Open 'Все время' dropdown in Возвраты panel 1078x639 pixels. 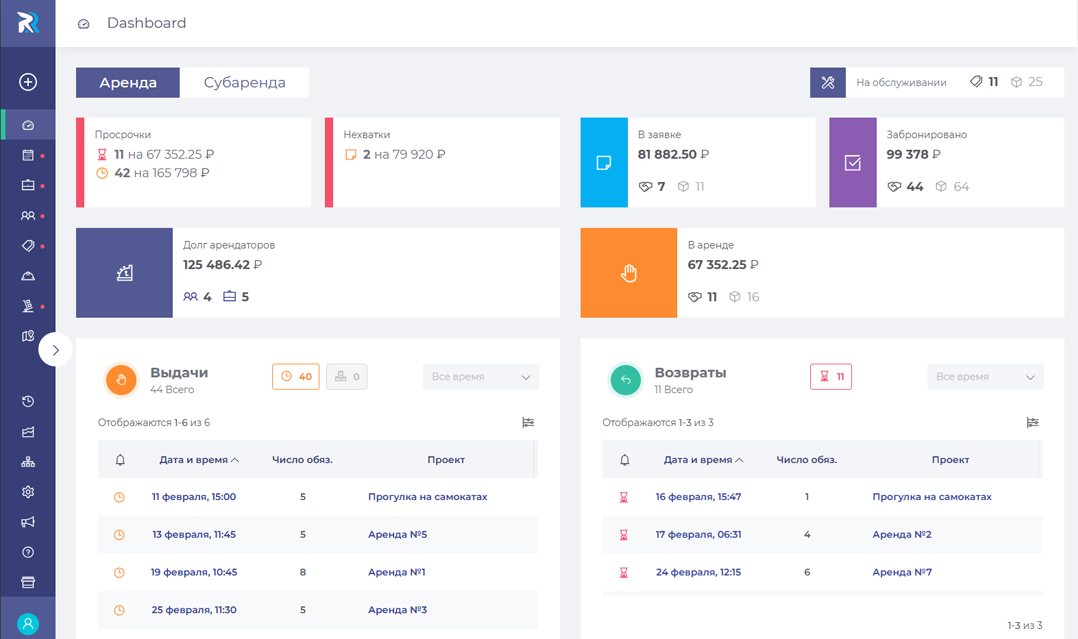[984, 377]
